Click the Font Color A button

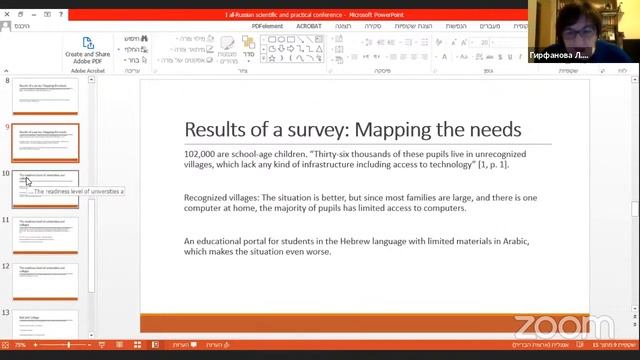pos(445,57)
